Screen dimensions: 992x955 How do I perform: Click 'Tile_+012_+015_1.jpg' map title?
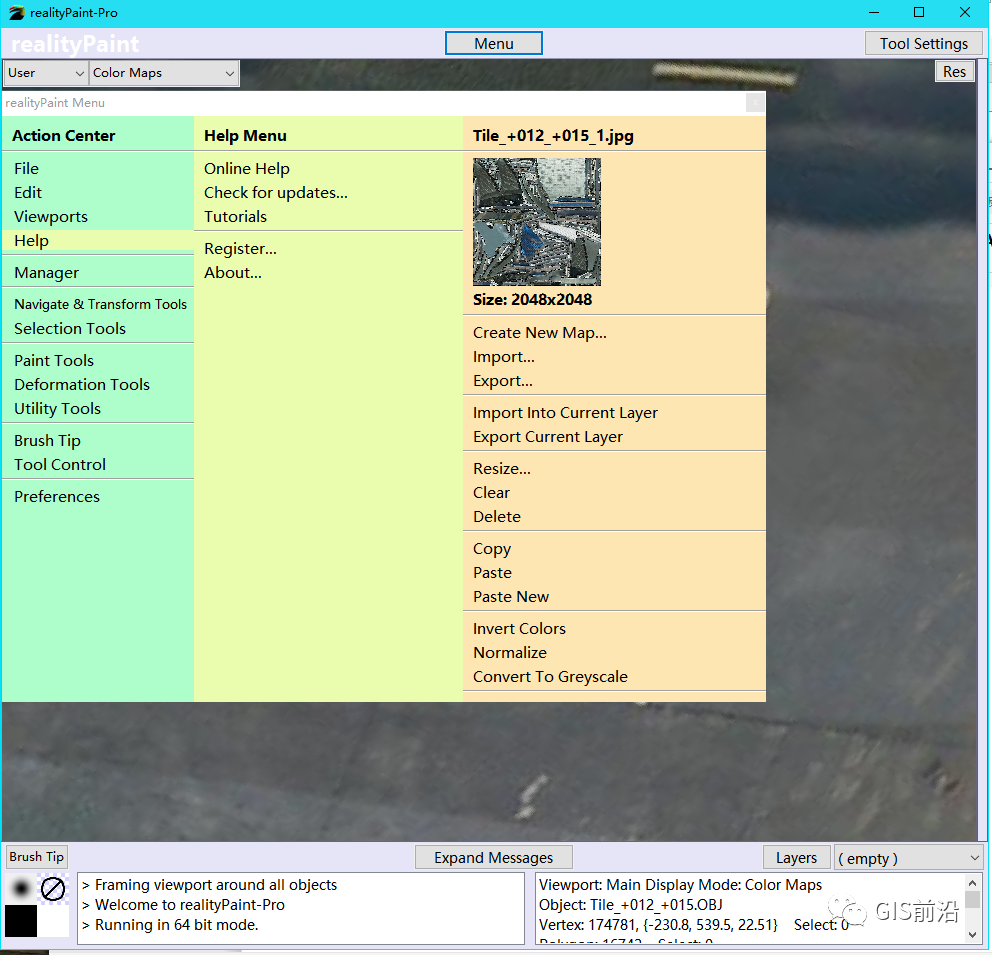tap(554, 136)
